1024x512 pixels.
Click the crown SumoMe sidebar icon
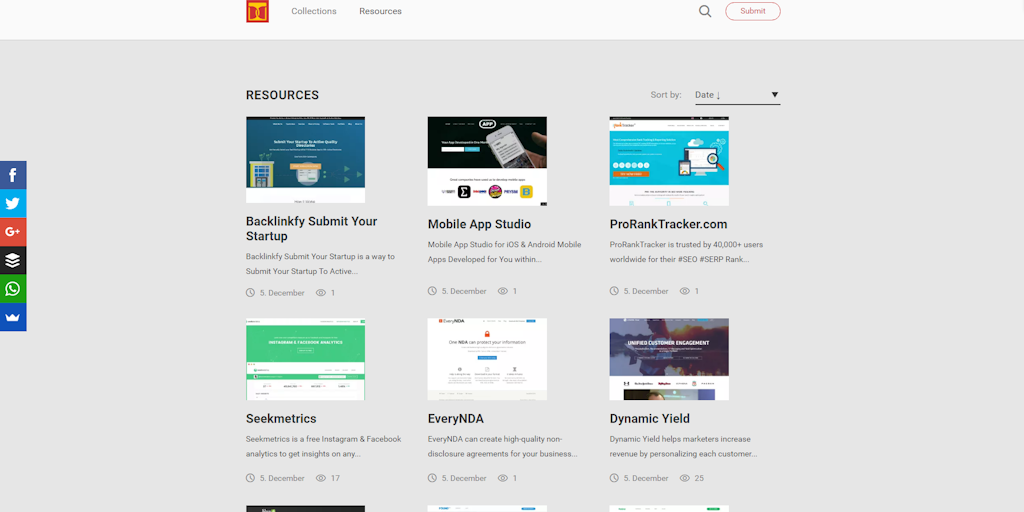pos(13,317)
